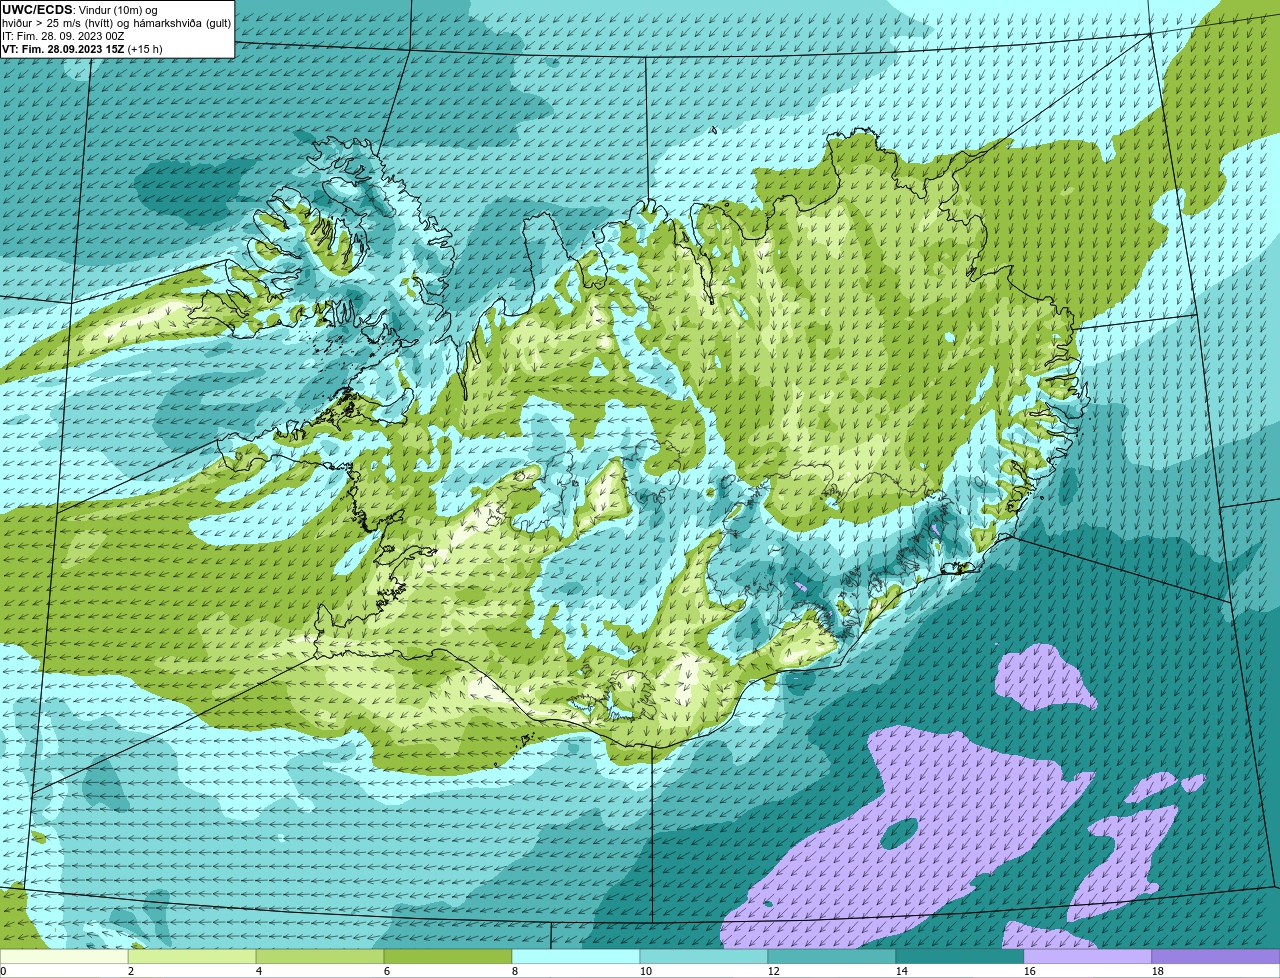The width and height of the screenshot is (1280, 978).
Task: Click the lavender 16–18 m/s legend swatch
Action: pos(1088,956)
